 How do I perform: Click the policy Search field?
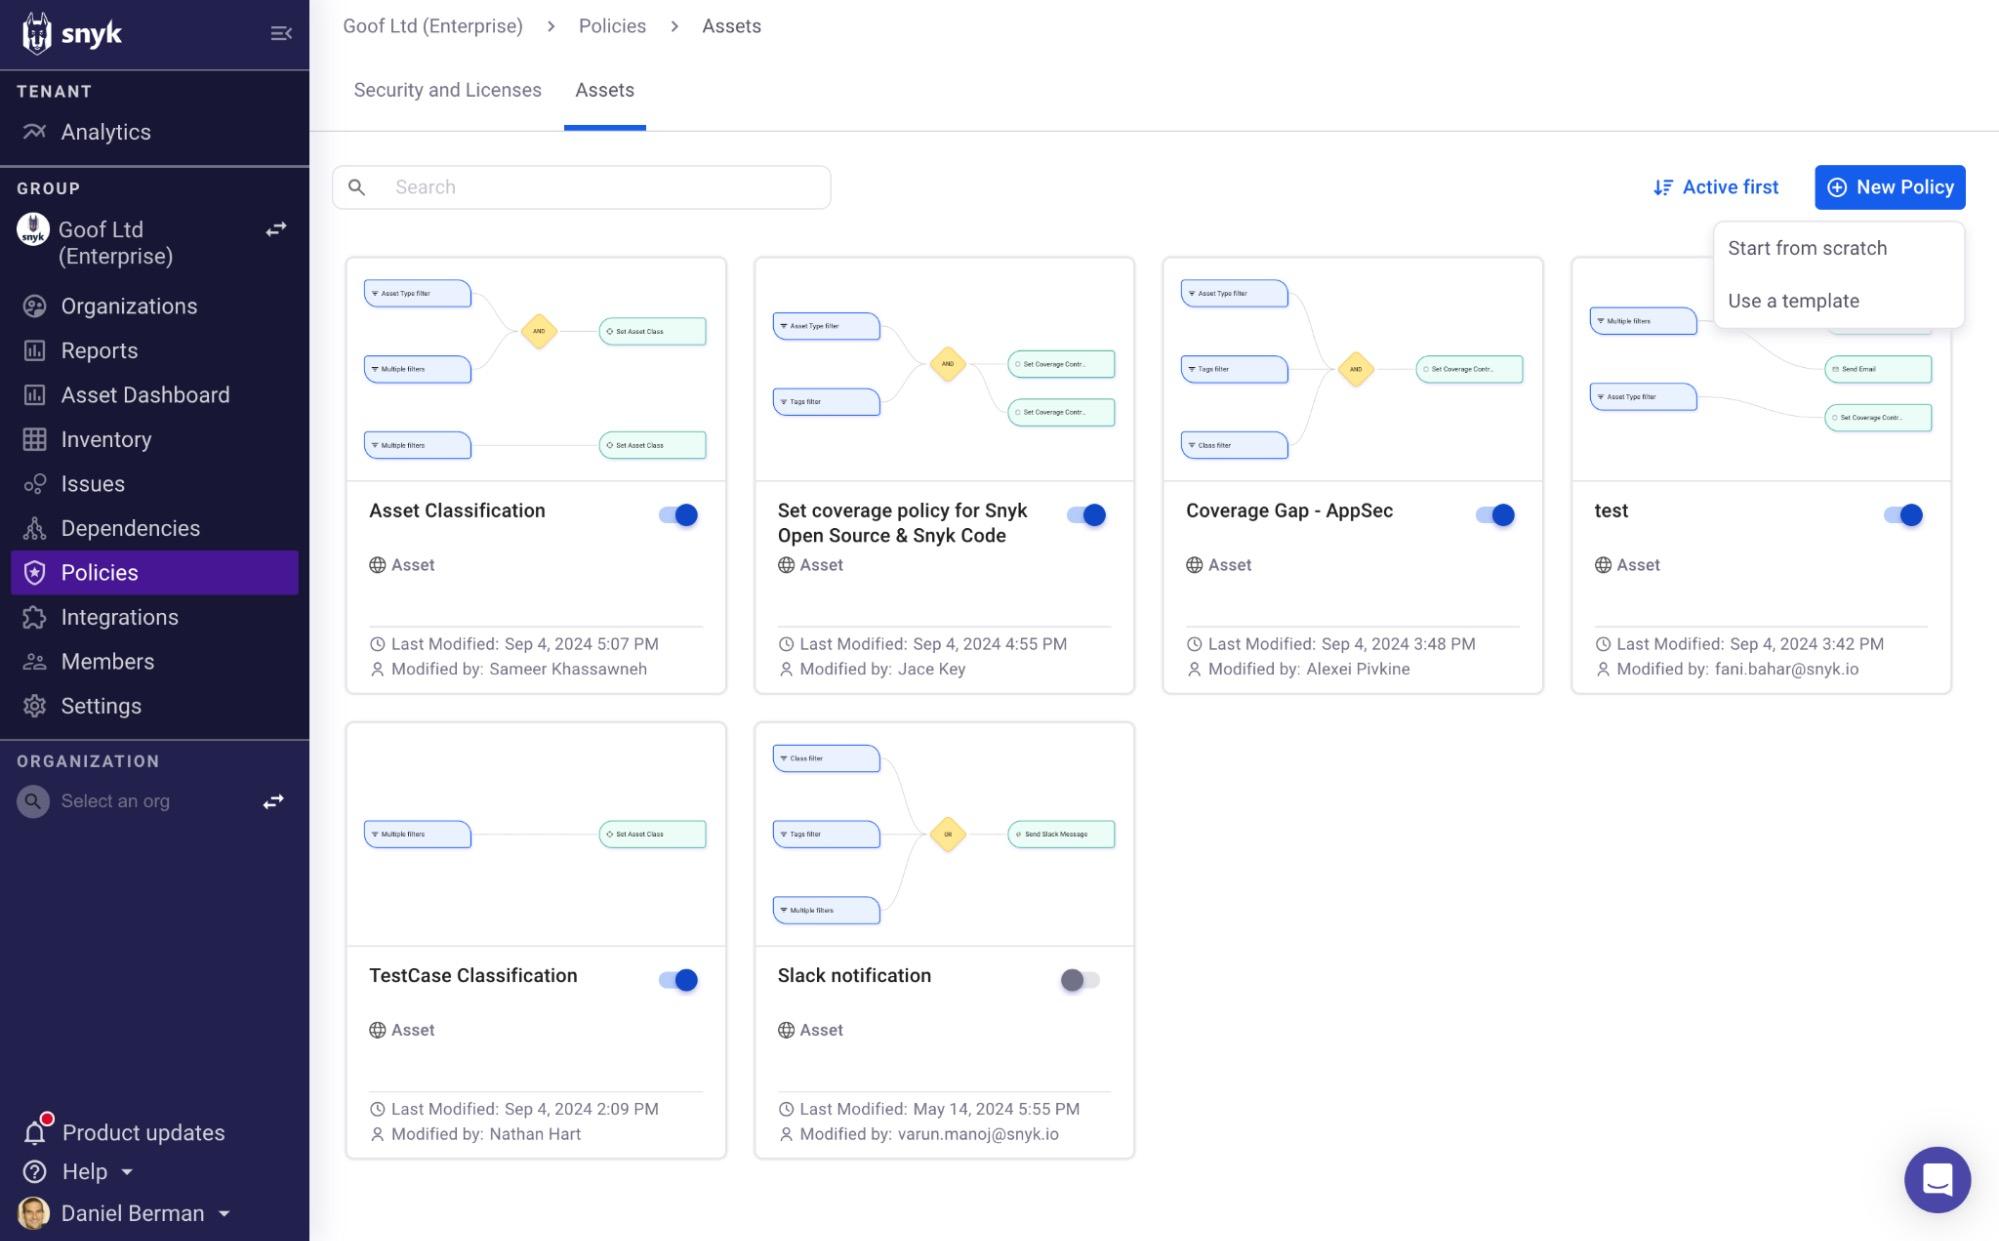coord(581,187)
